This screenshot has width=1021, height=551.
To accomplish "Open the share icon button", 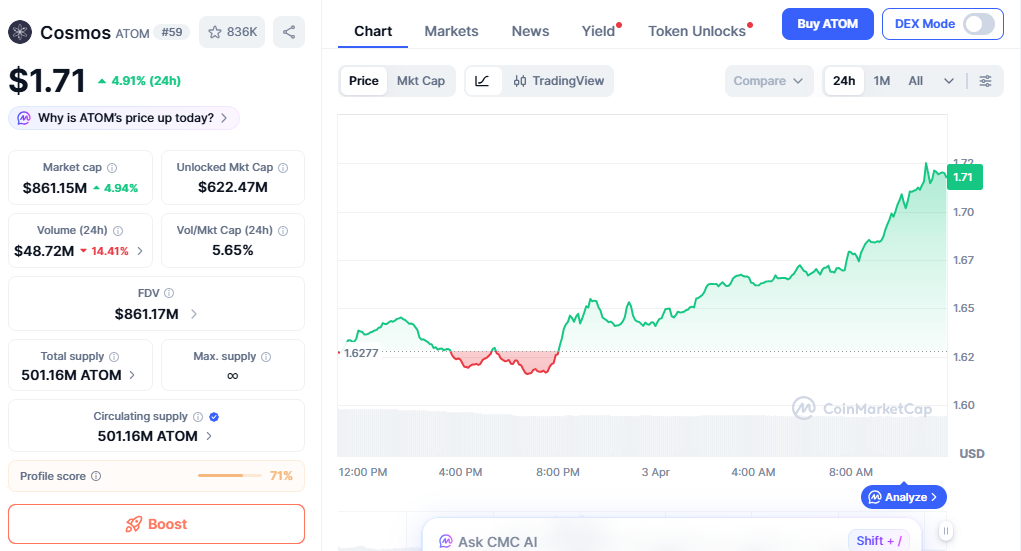I will (x=289, y=32).
